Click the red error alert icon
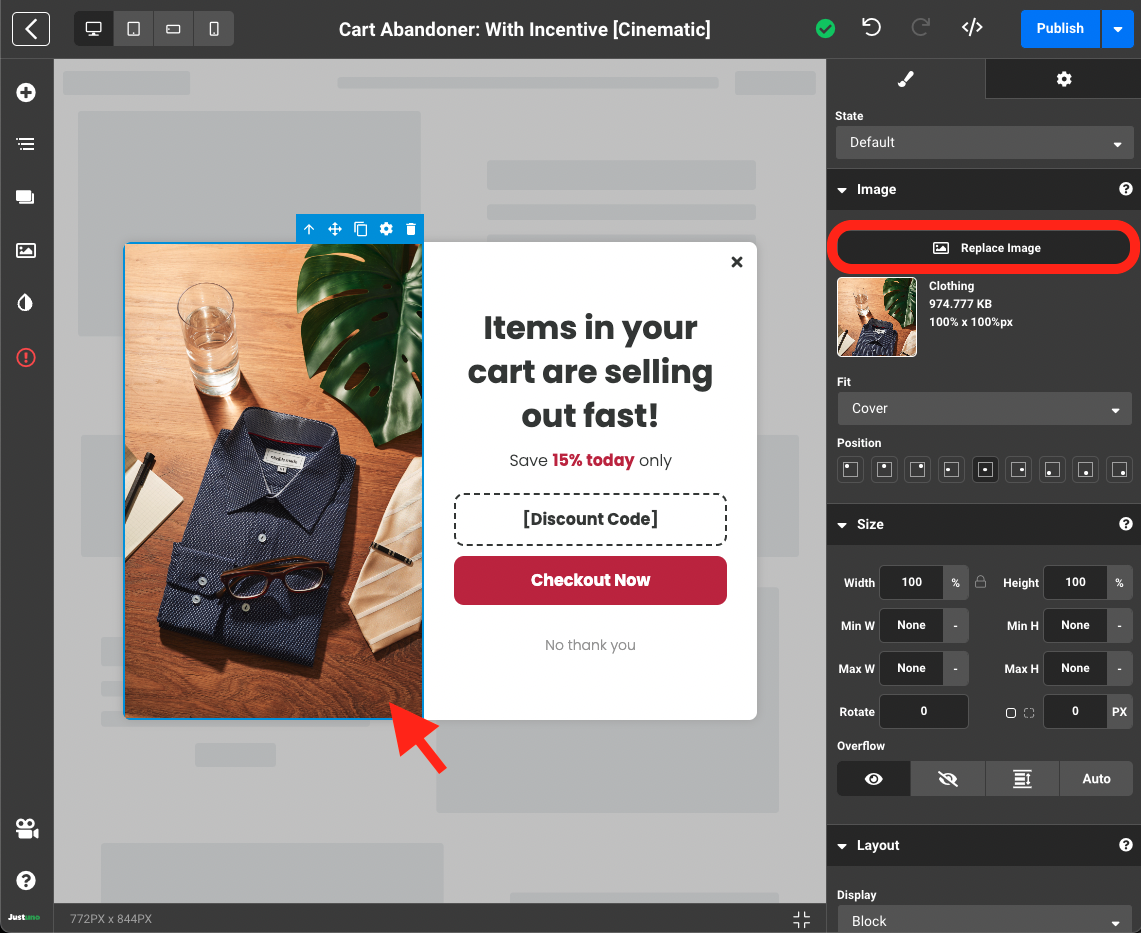1141x933 pixels. (x=26, y=357)
